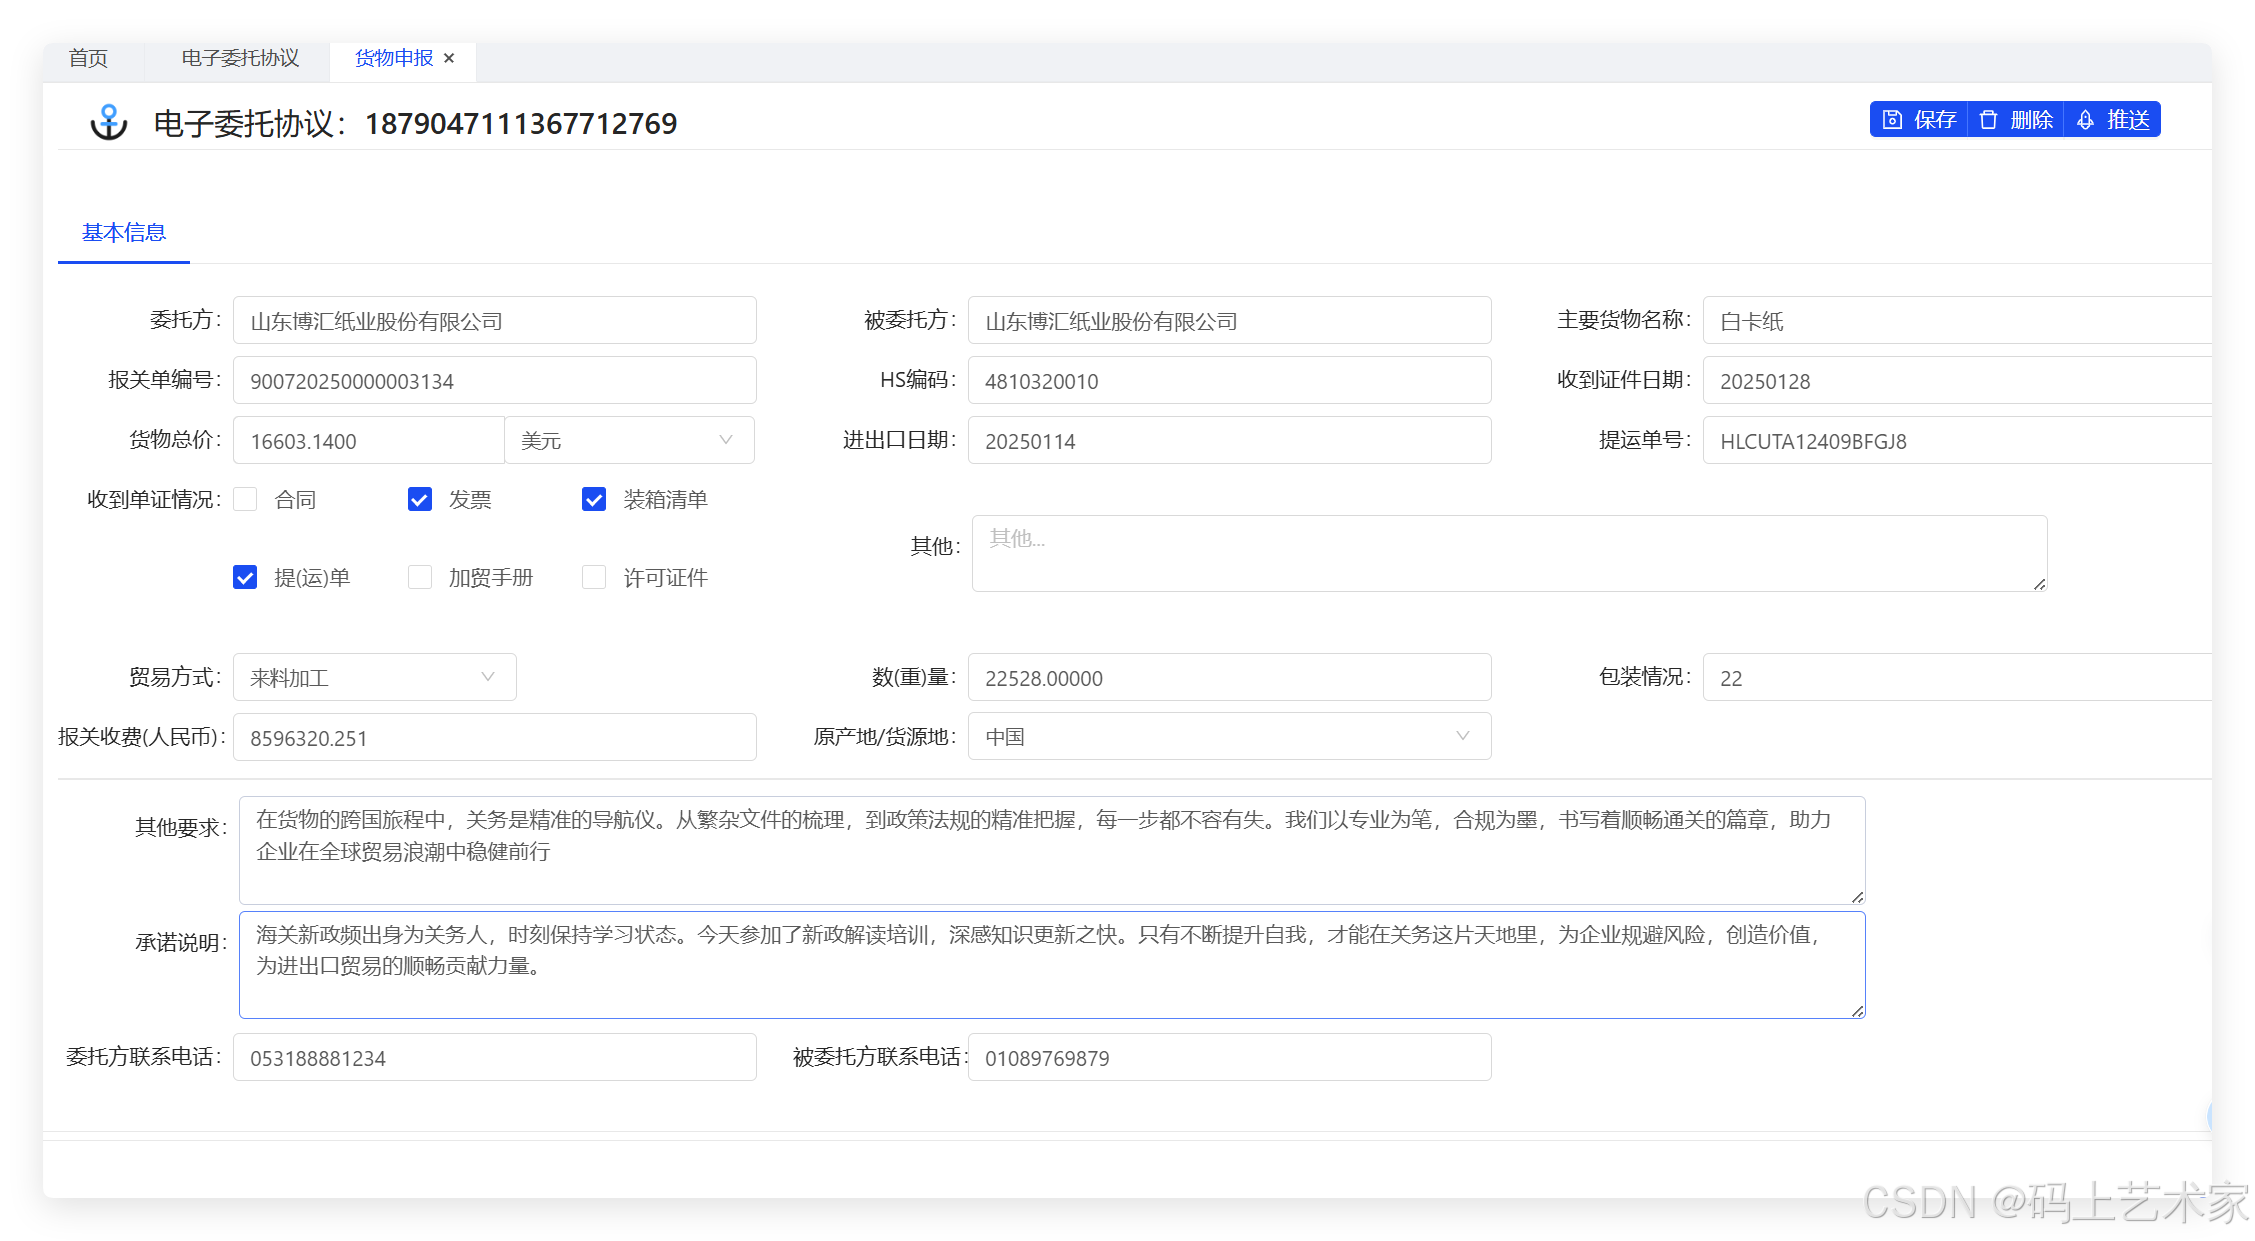The height and width of the screenshot is (1241, 2255).
Task: Click the 货物总价 field 16603.1400
Action: click(368, 440)
